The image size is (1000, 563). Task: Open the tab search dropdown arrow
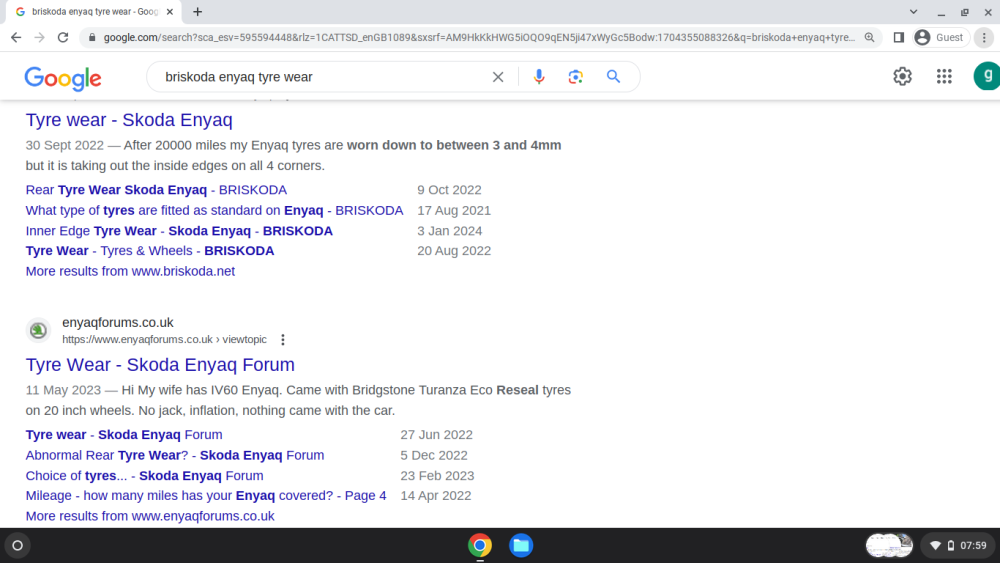(913, 11)
